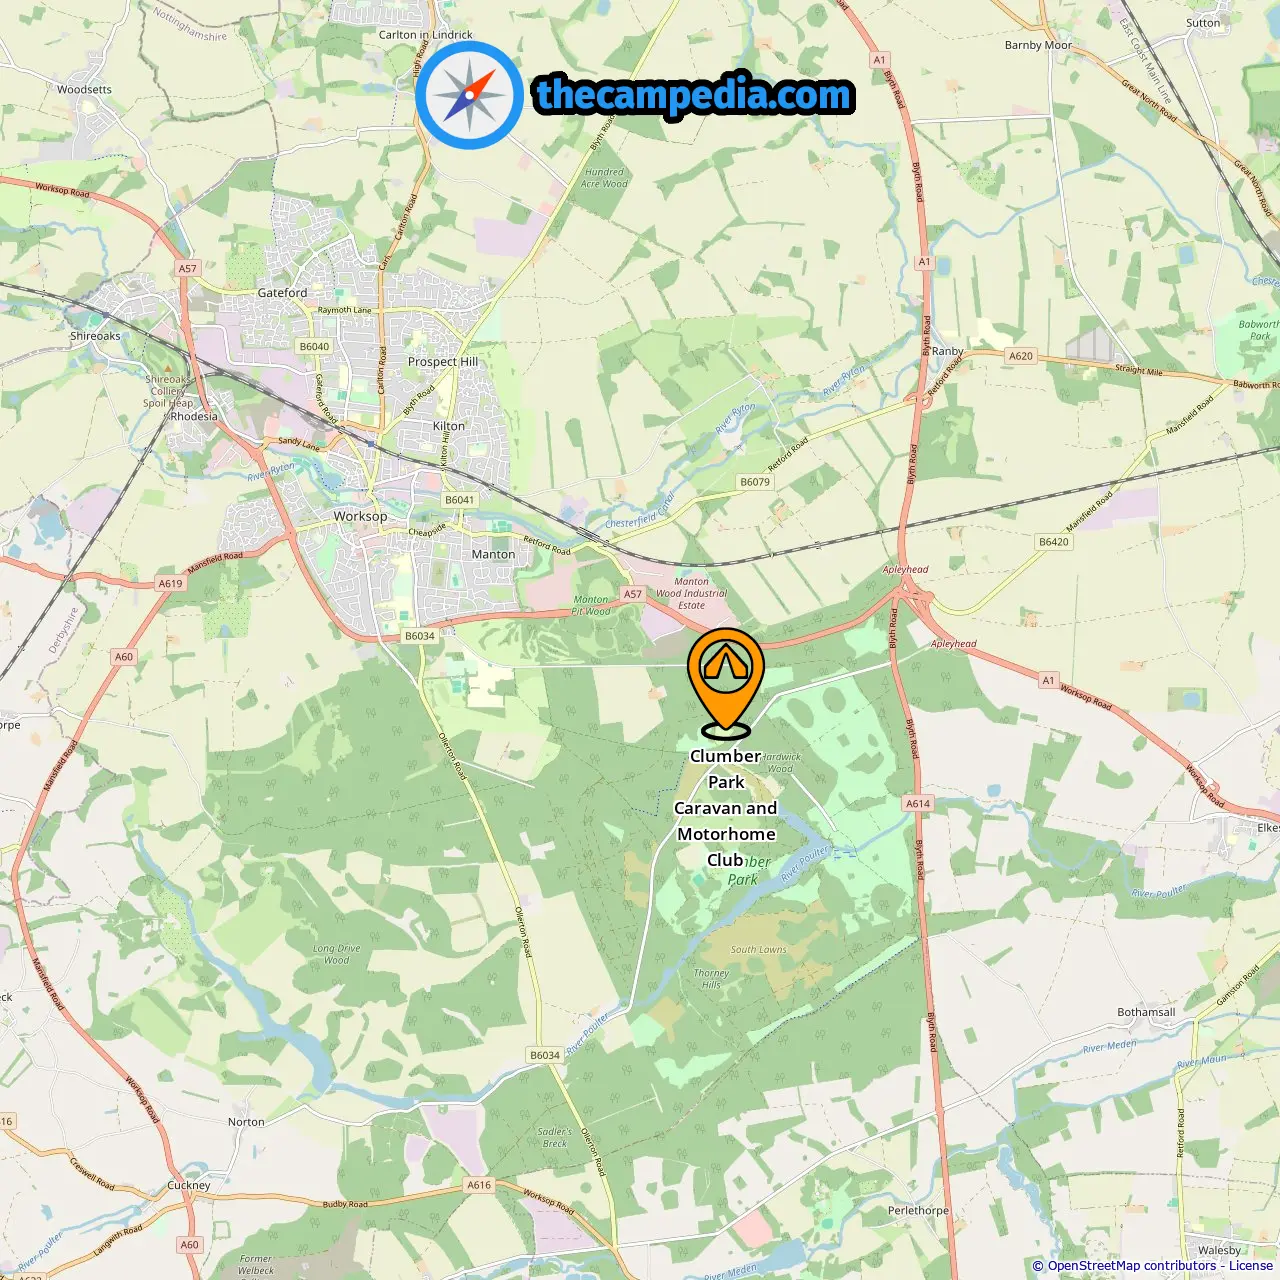This screenshot has height=1280, width=1280.
Task: Click the A616 road shield
Action: click(479, 1185)
